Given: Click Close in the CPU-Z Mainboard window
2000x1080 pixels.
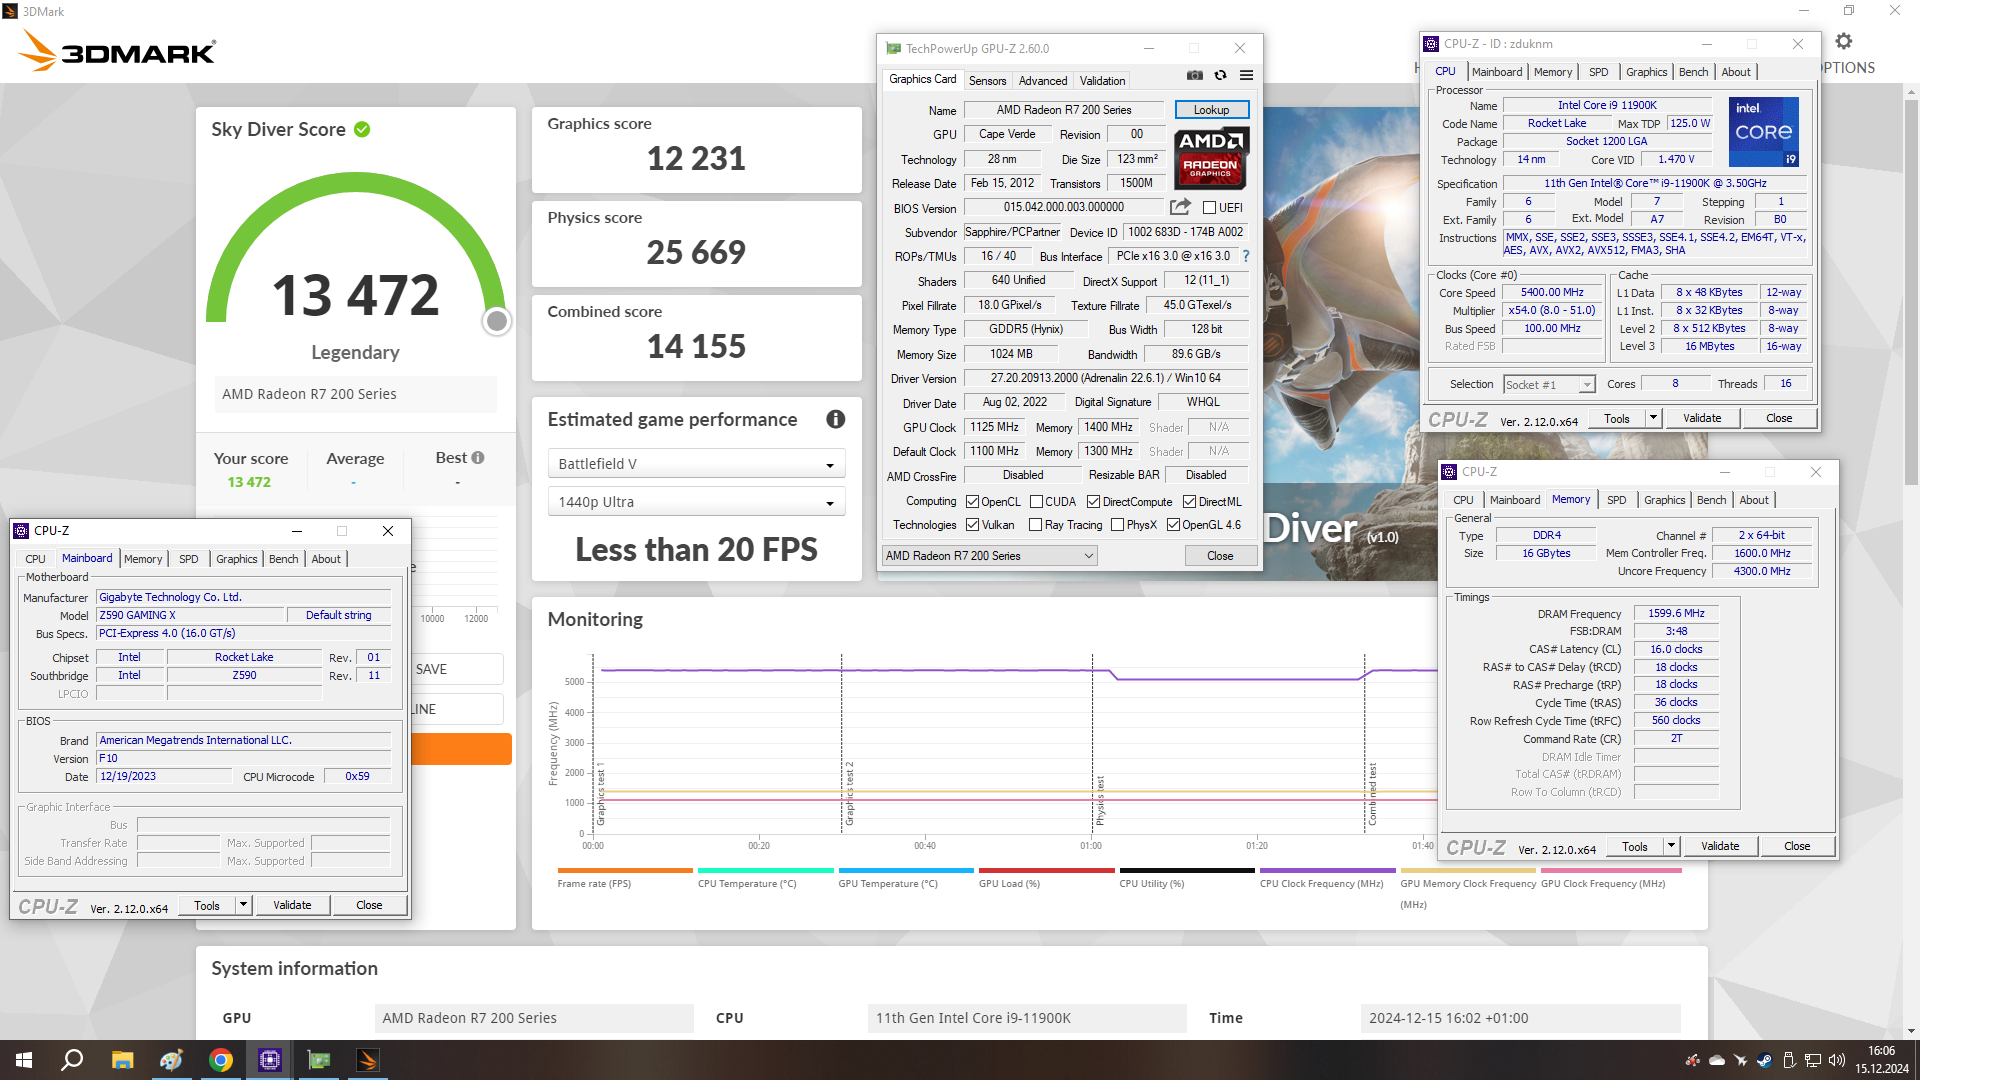Looking at the screenshot, I should [369, 905].
